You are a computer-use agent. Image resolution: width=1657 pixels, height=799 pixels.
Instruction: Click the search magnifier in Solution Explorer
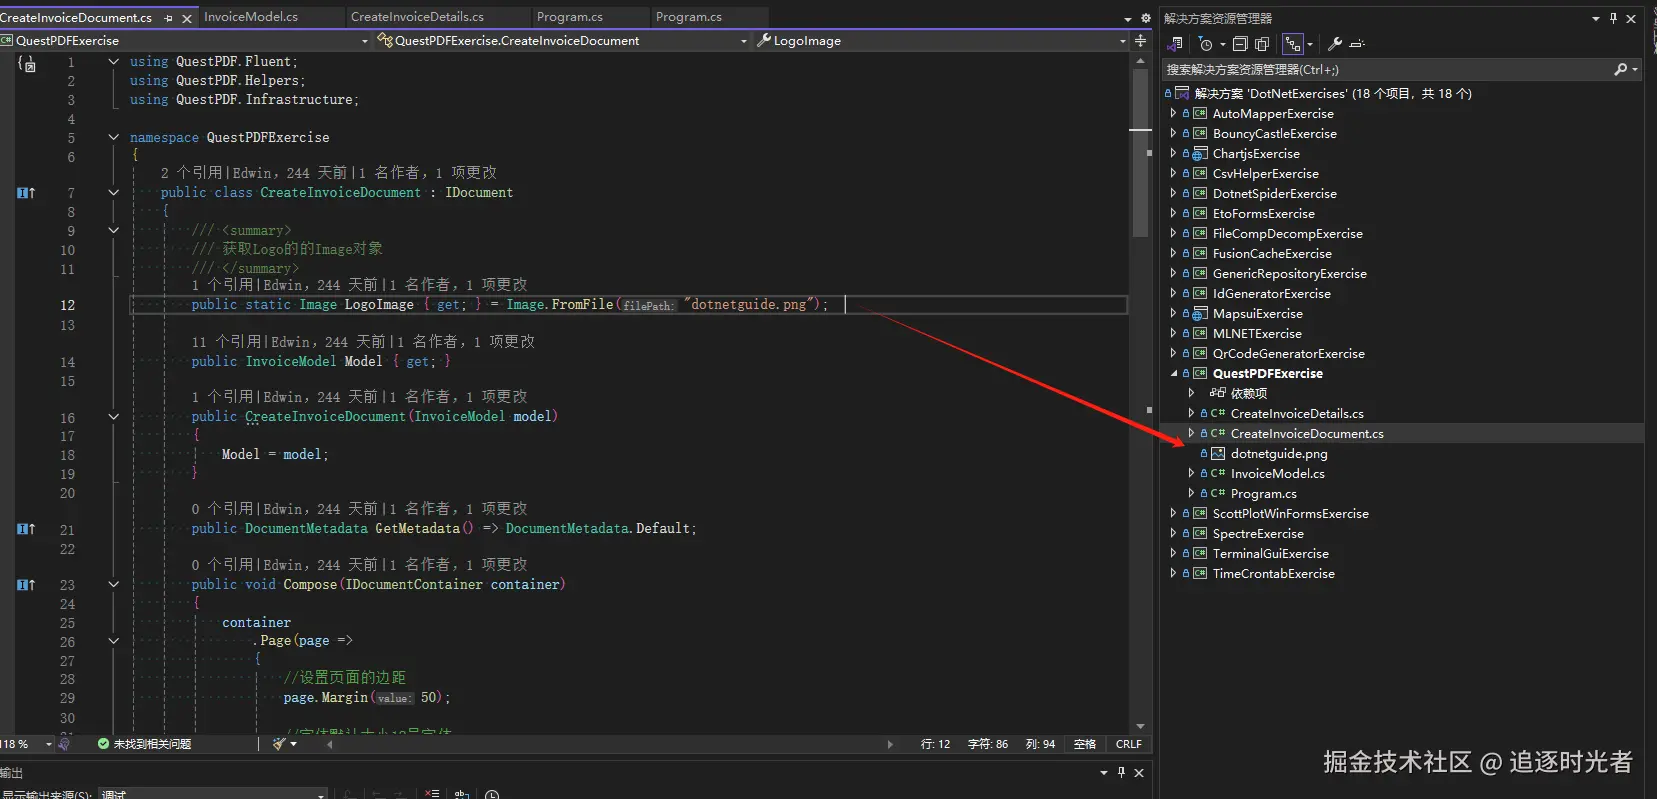[1621, 69]
